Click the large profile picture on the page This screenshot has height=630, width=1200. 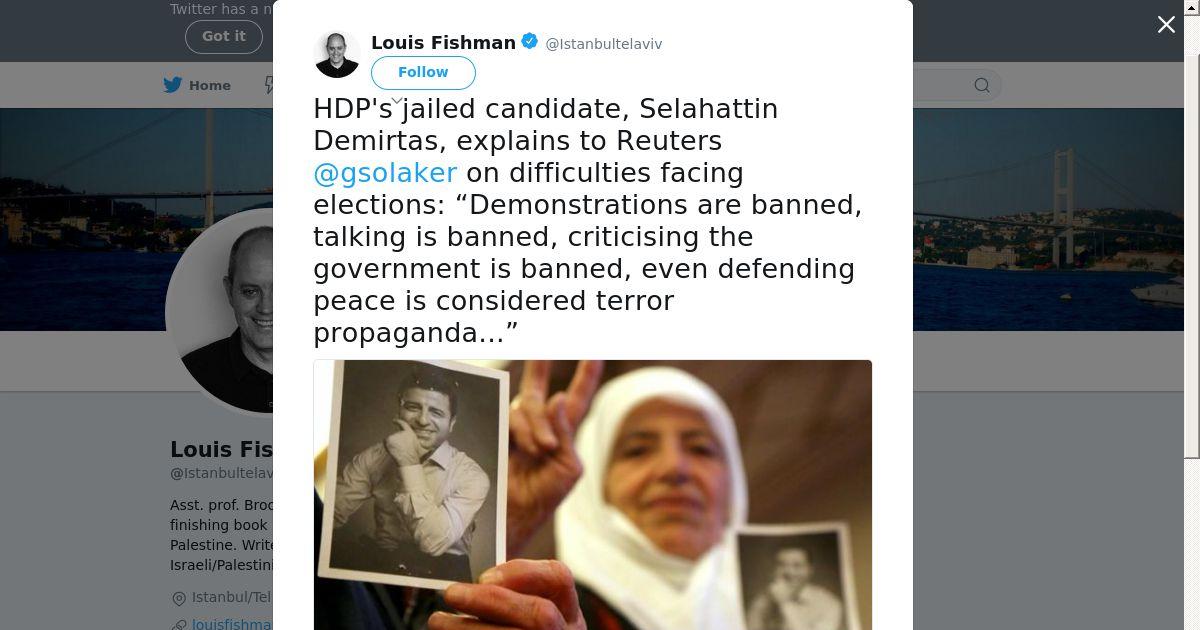click(x=222, y=310)
